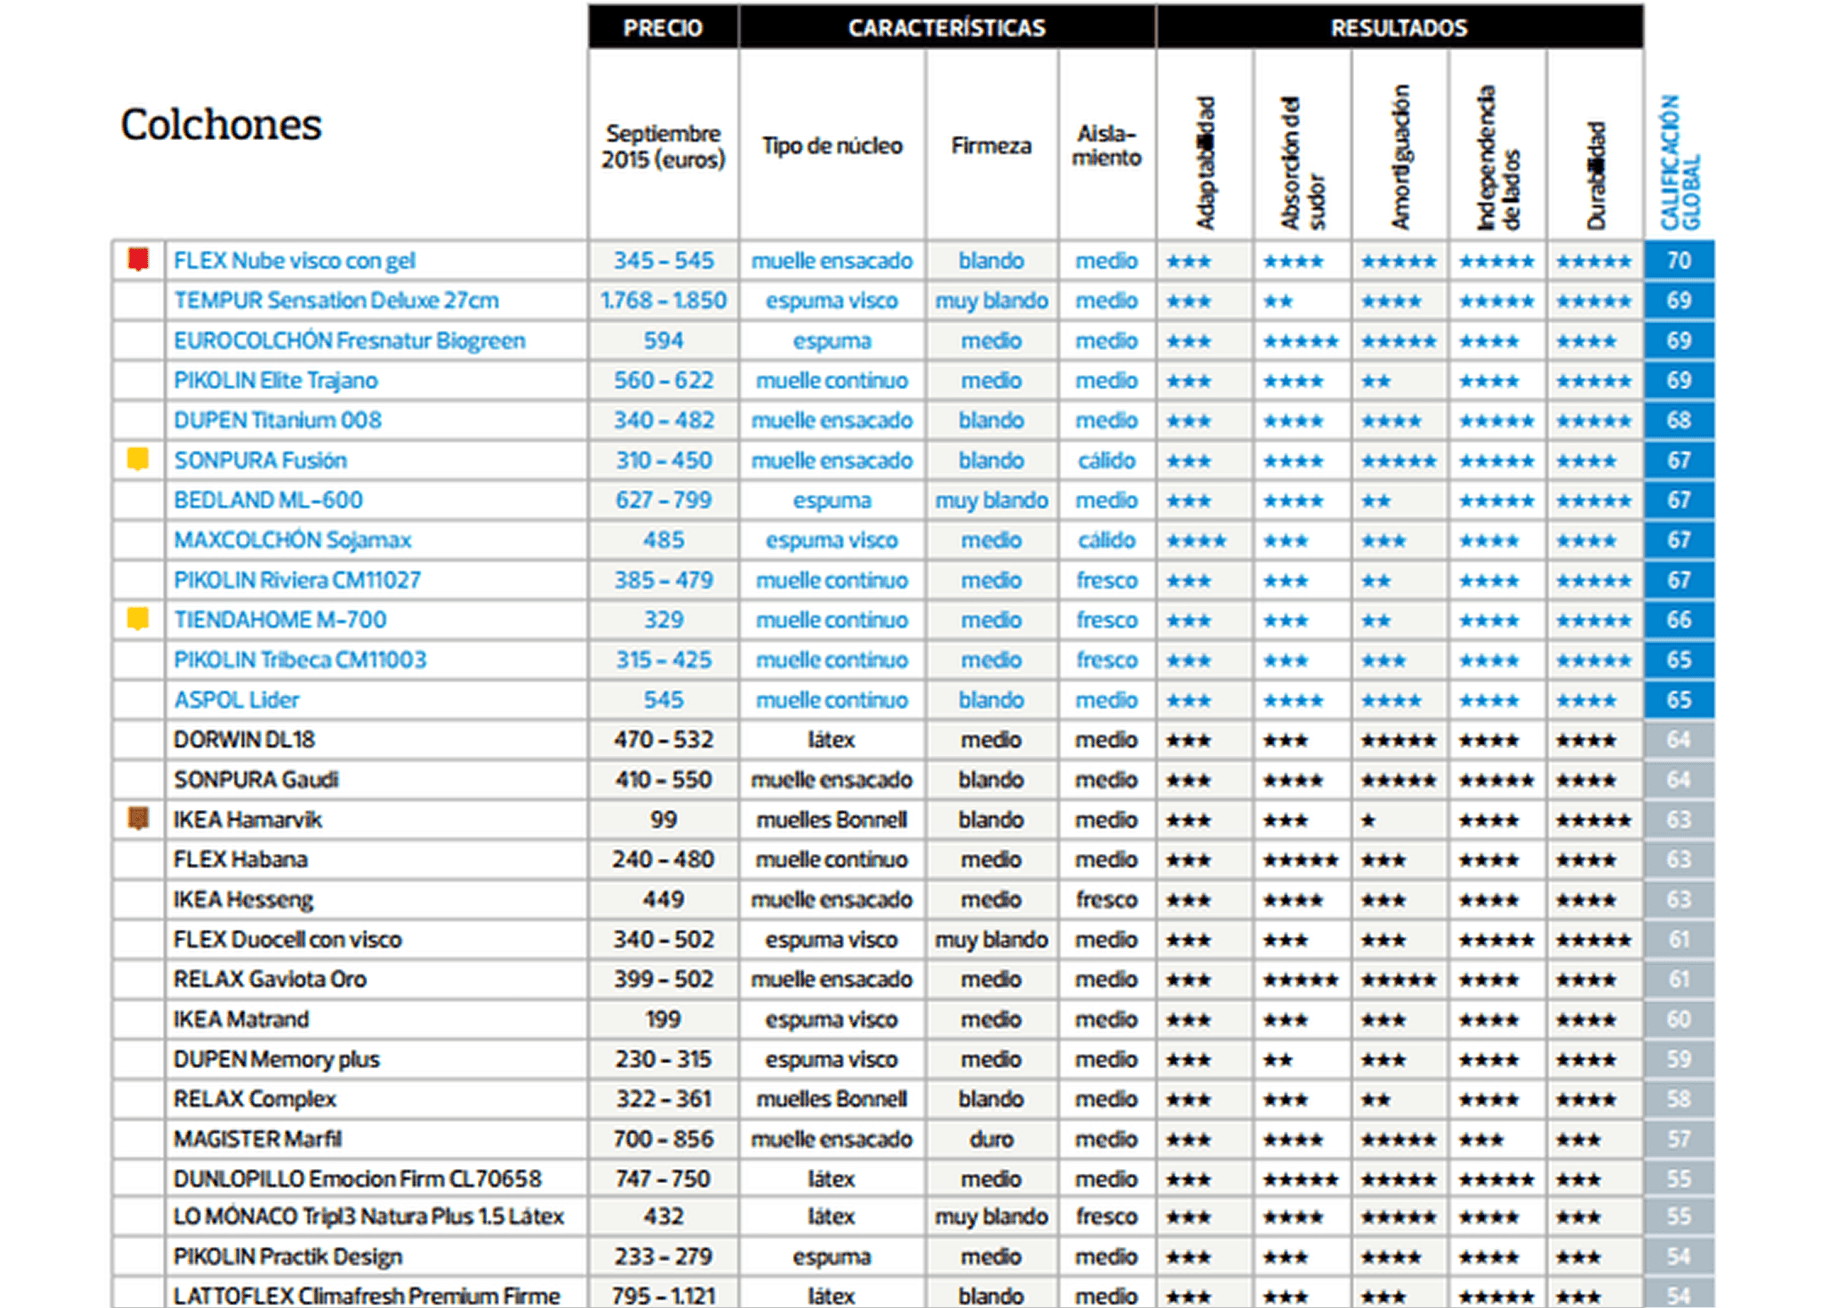Click the four-star Adaptabilidad rating for MAXCOLCHÓN Sojamax
Screen dimensions: 1832x1308
(1196, 541)
